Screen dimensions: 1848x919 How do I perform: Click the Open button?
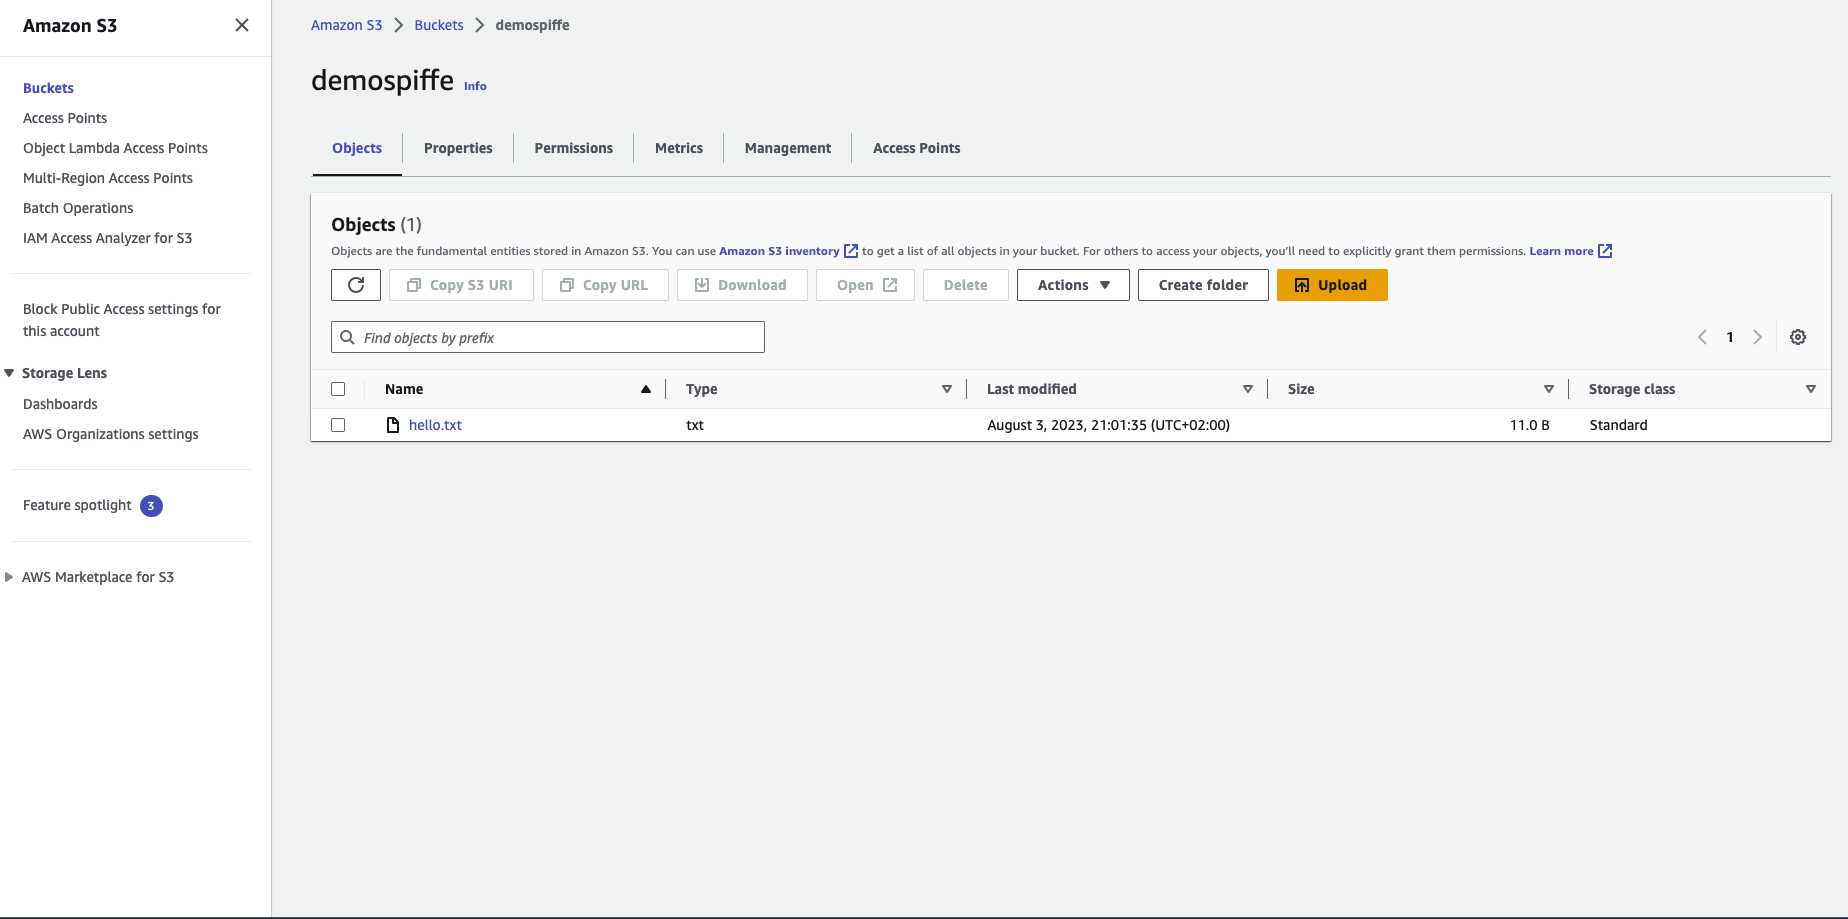pyautogui.click(x=865, y=285)
